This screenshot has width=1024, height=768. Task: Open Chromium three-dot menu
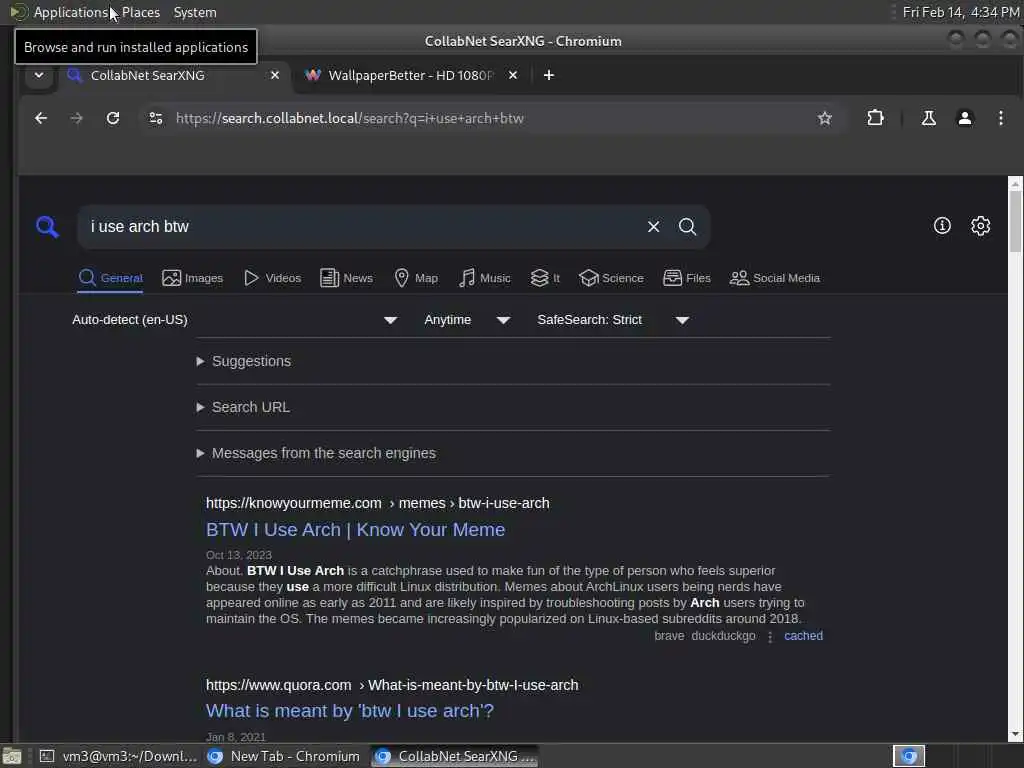[1000, 118]
